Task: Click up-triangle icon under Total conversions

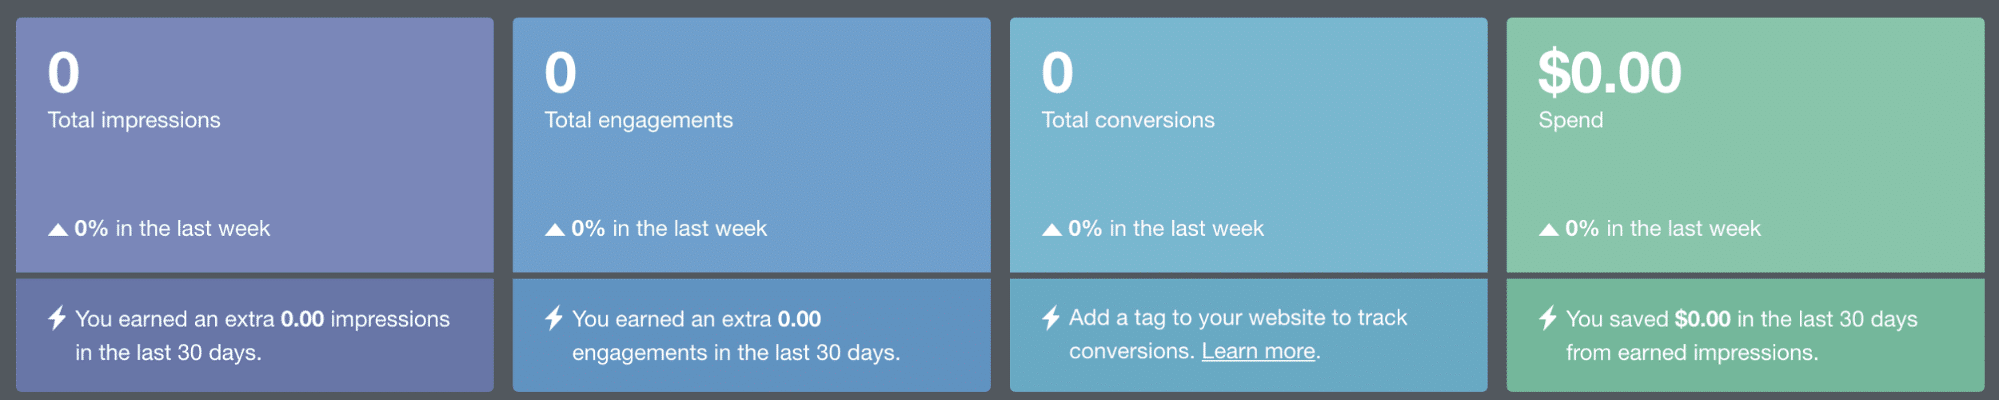Action: (x=1052, y=230)
